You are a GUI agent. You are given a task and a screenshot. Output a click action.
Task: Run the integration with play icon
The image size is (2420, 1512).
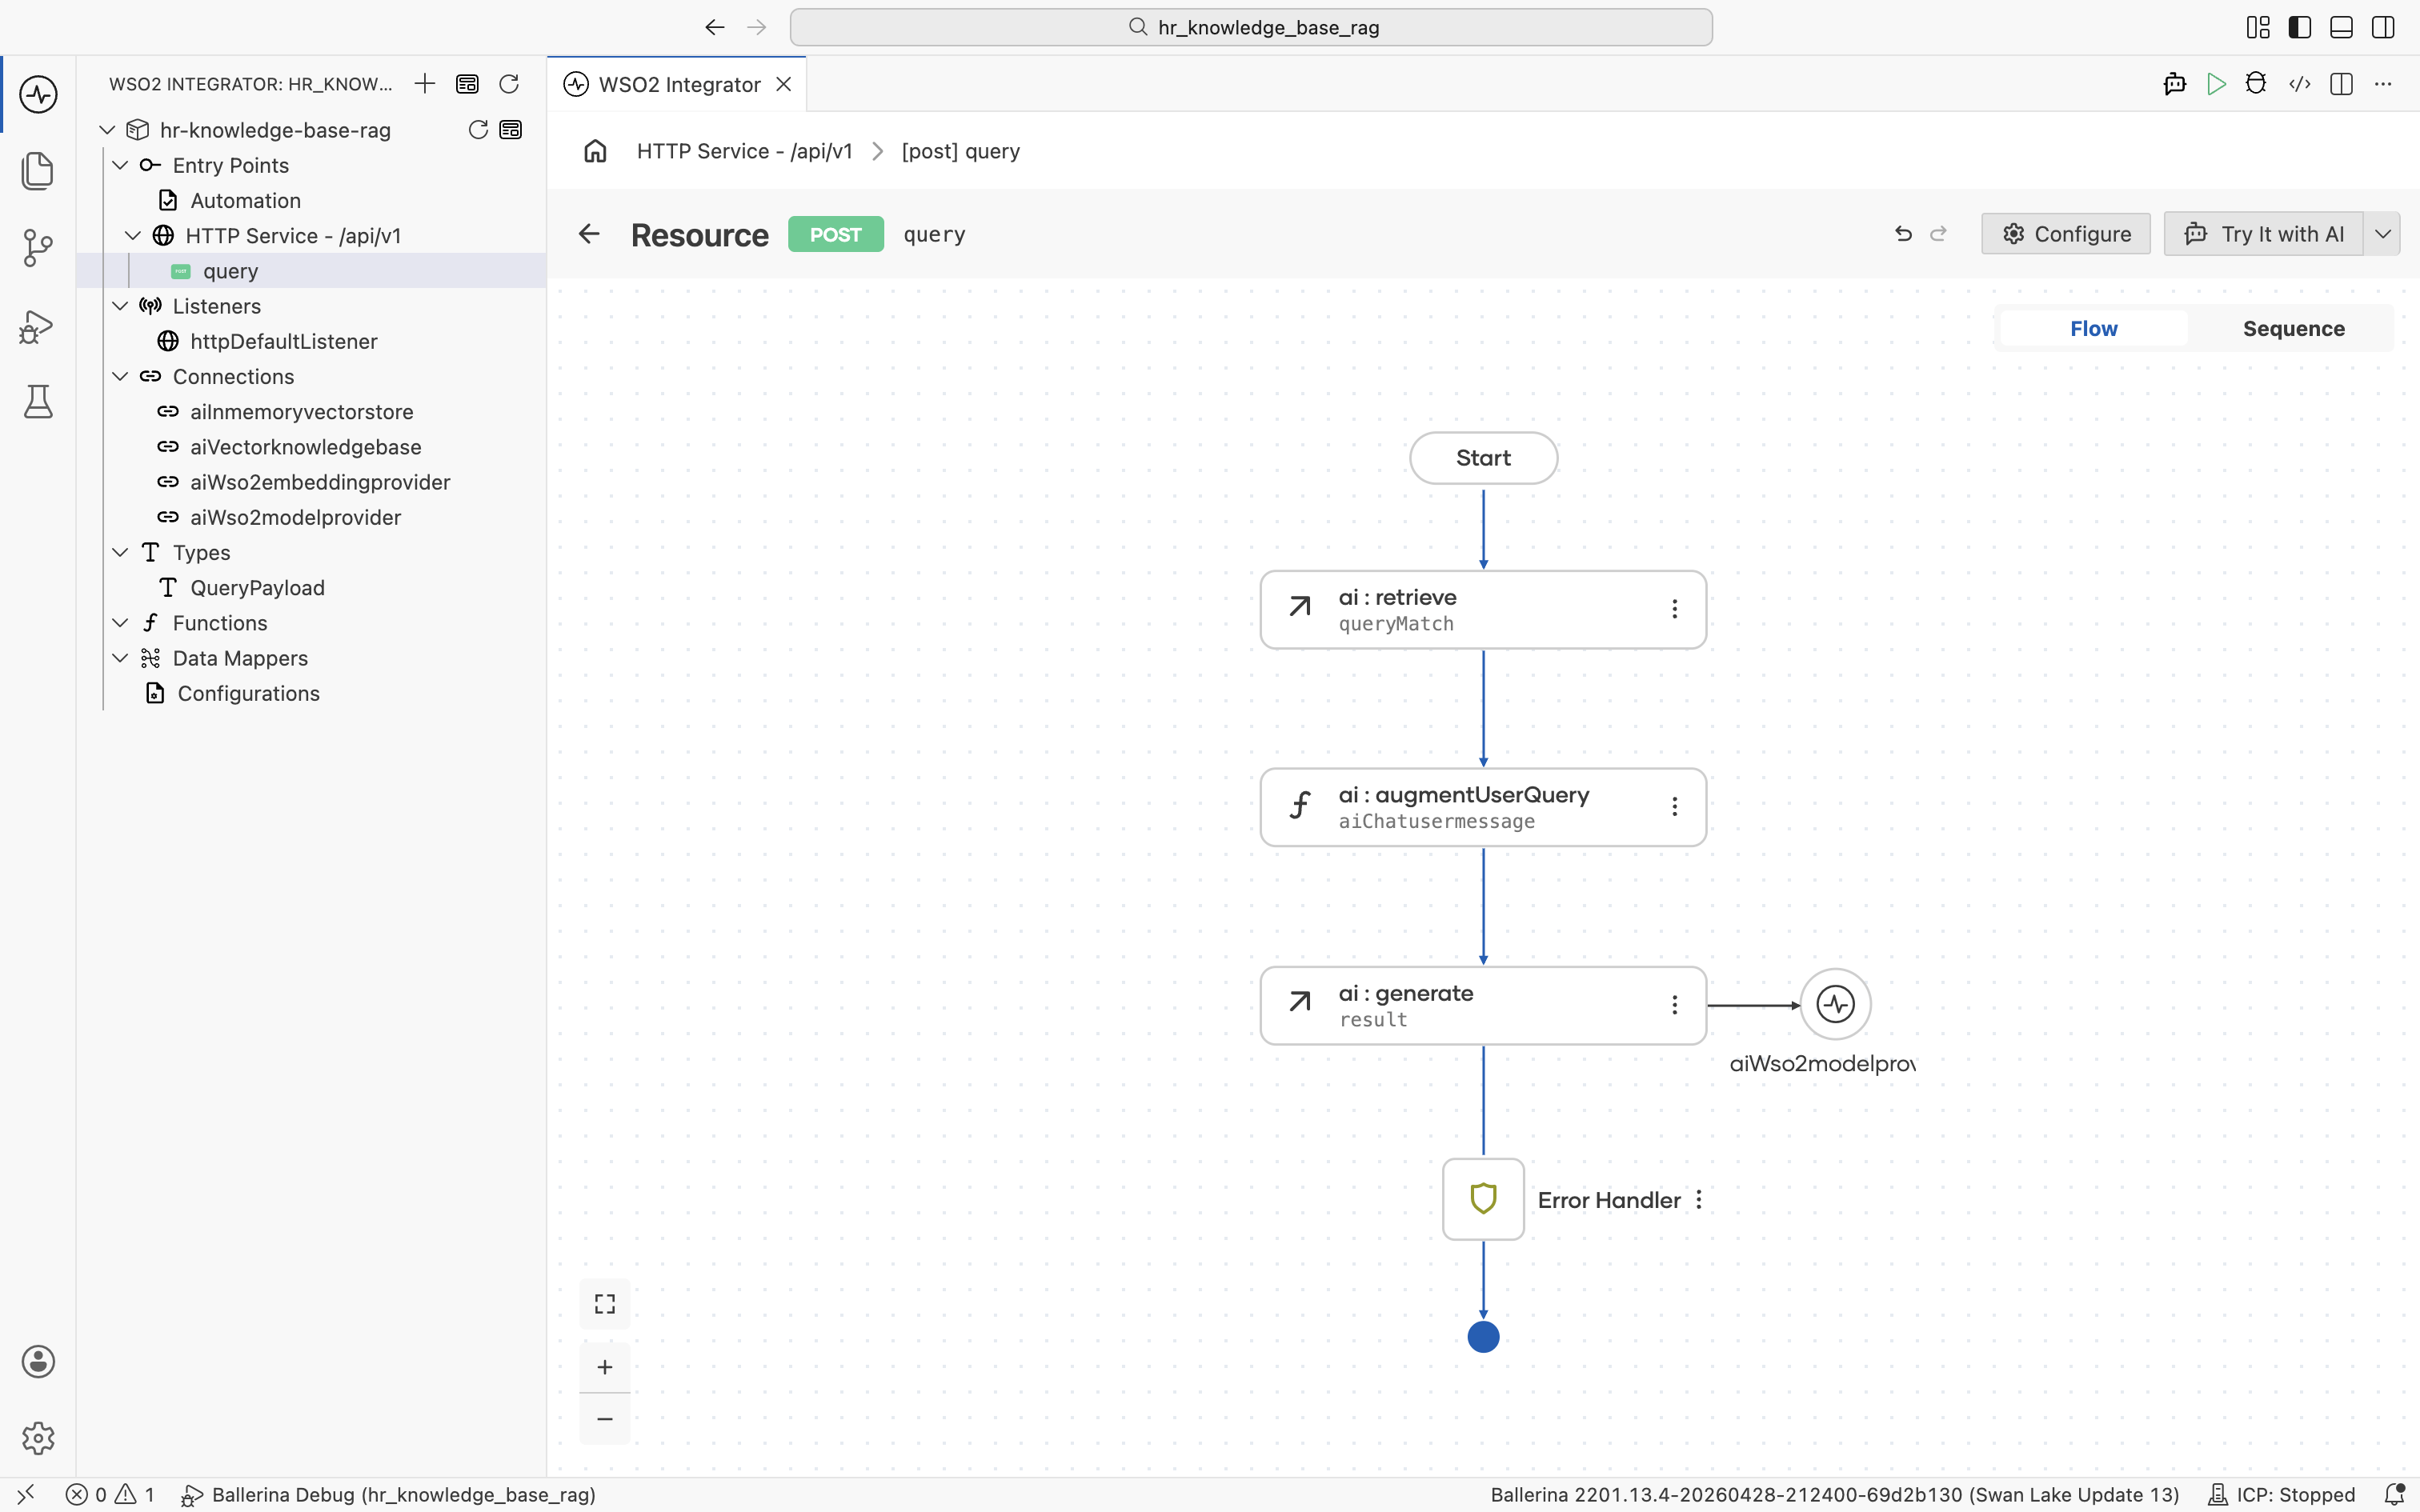(x=2216, y=84)
